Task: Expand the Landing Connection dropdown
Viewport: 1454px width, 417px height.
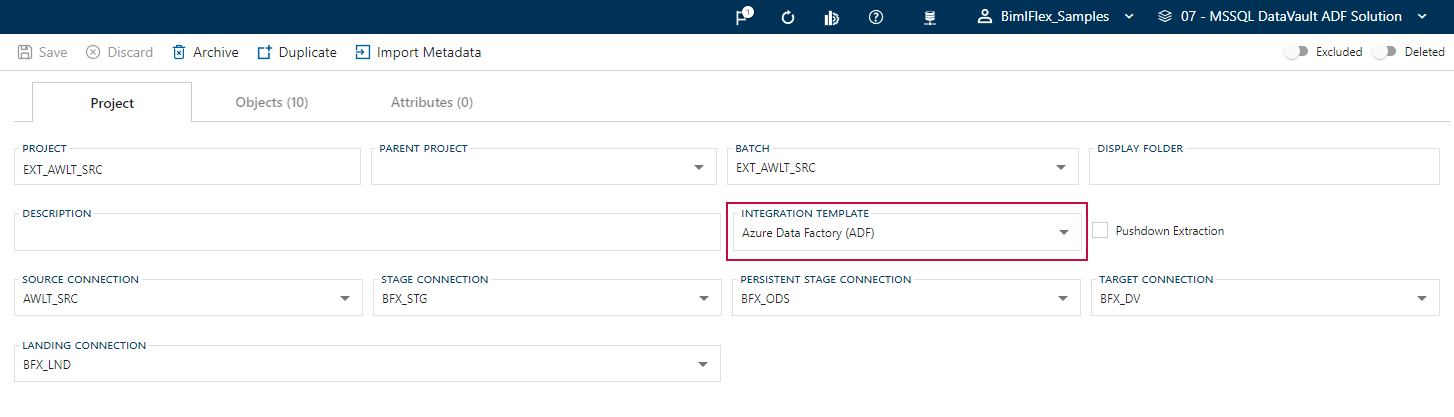Action: 703,364
